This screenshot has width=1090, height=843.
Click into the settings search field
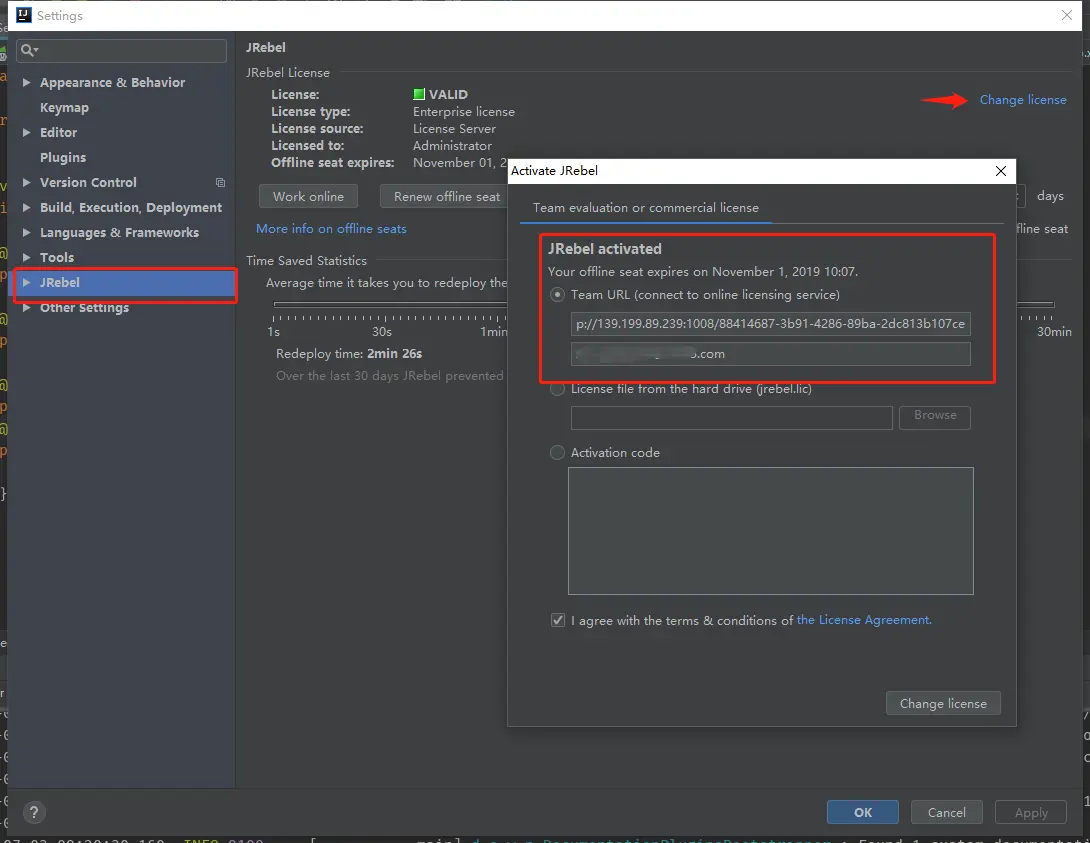122,51
